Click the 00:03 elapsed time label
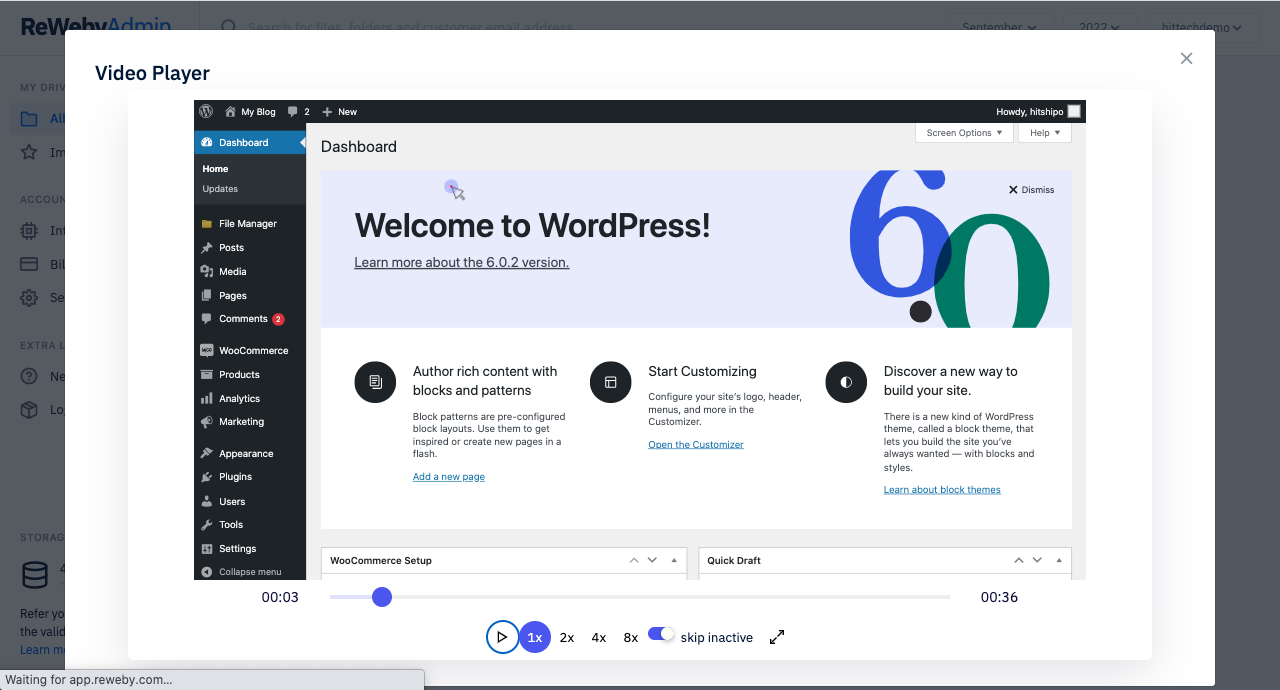The image size is (1280, 690). click(280, 597)
